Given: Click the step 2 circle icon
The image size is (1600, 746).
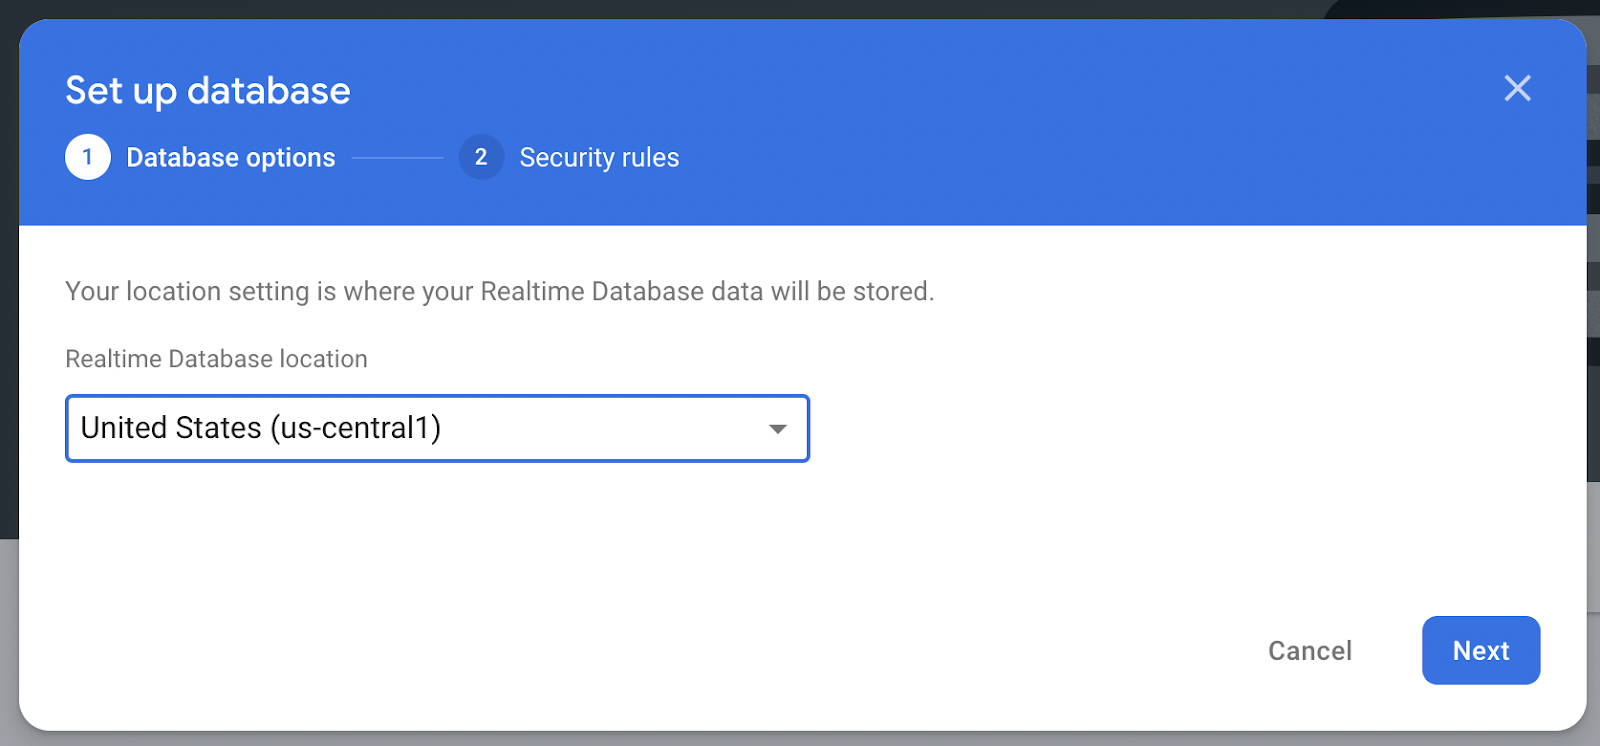Looking at the screenshot, I should pyautogui.click(x=481, y=157).
